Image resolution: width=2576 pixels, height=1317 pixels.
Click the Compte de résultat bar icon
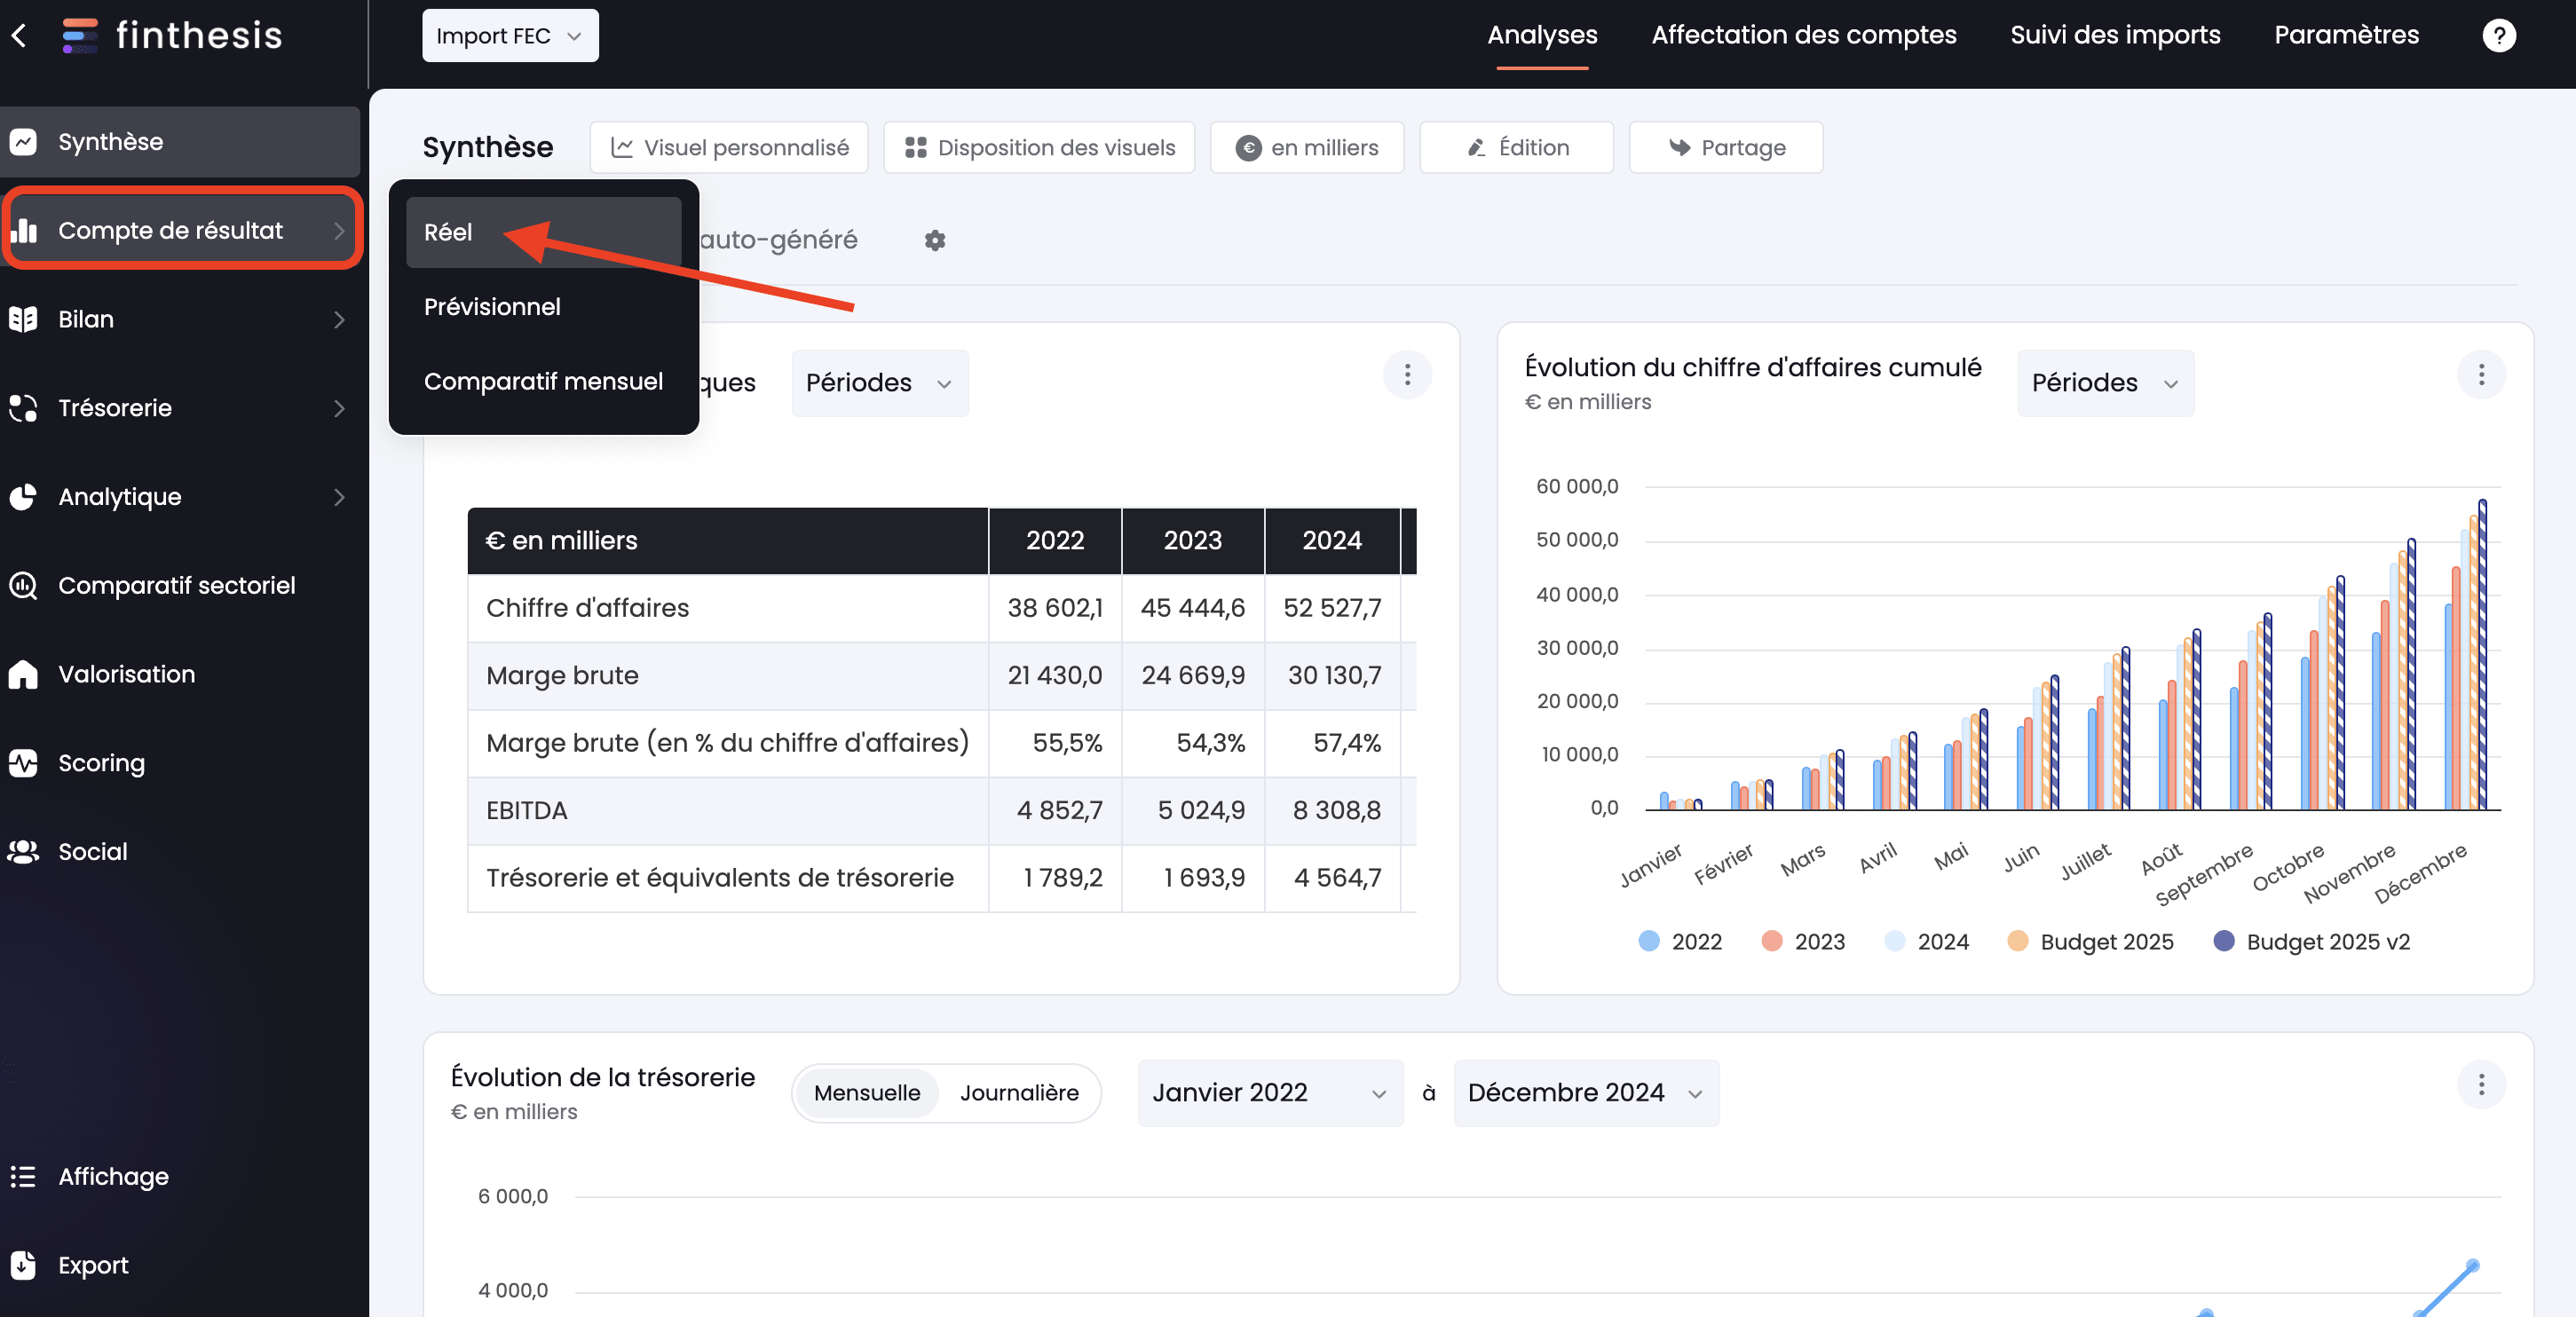pos(23,231)
